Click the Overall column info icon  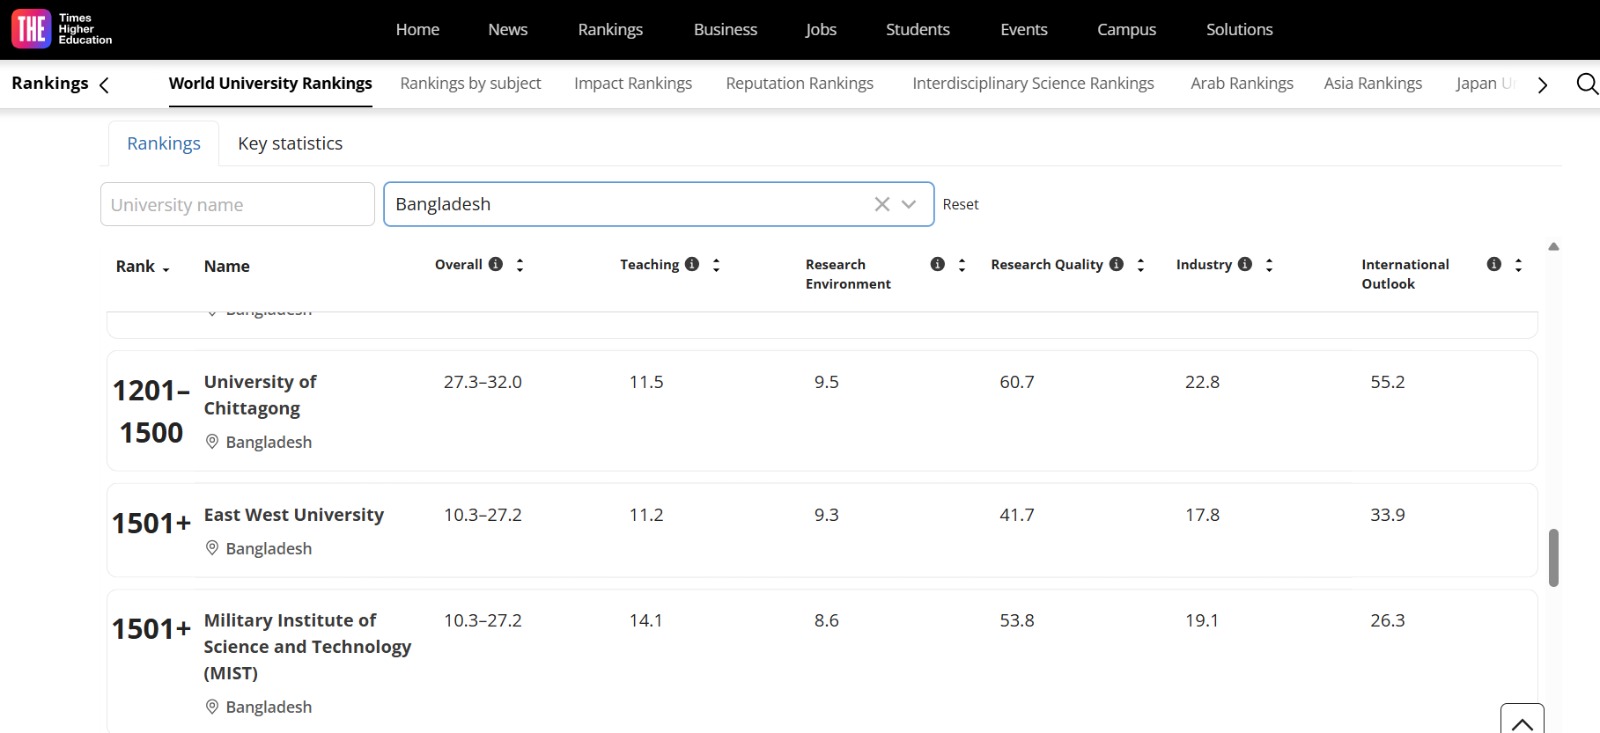point(495,264)
